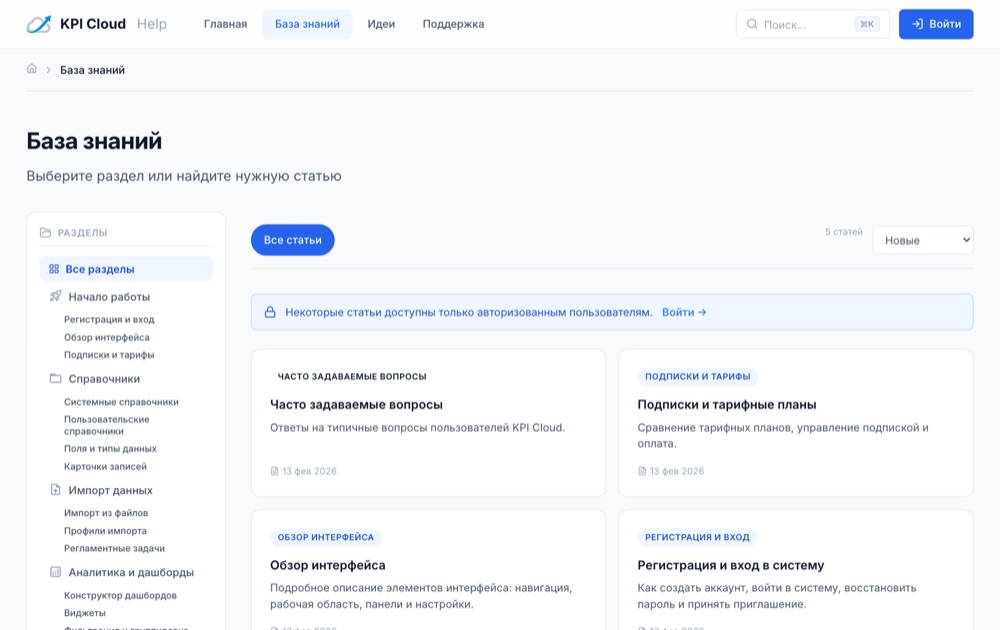This screenshot has width=1000, height=630.
Task: Click the chart icon beside Аналитика и дашборды
Action: tap(55, 572)
